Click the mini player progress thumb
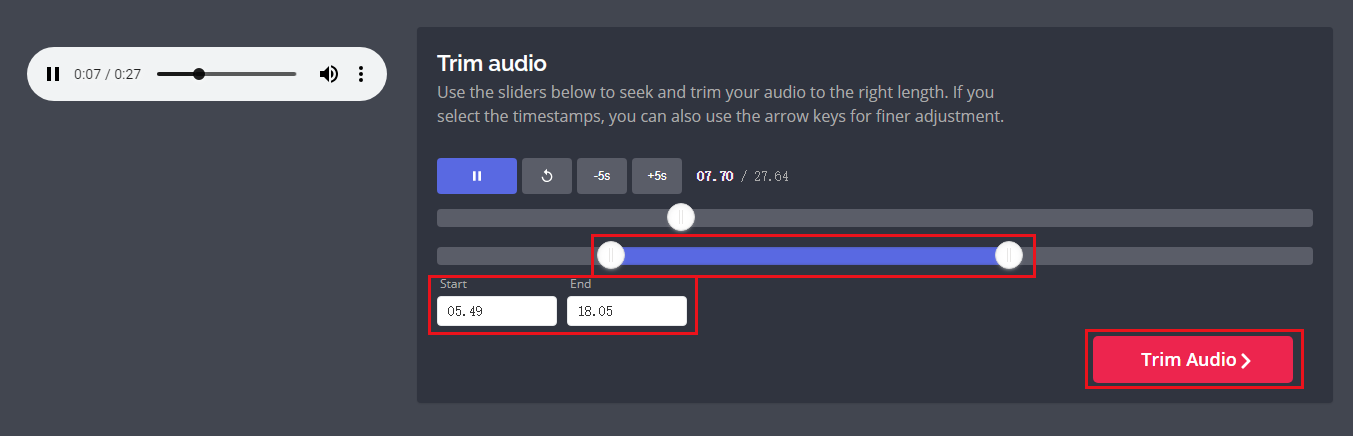1353x436 pixels. click(199, 74)
